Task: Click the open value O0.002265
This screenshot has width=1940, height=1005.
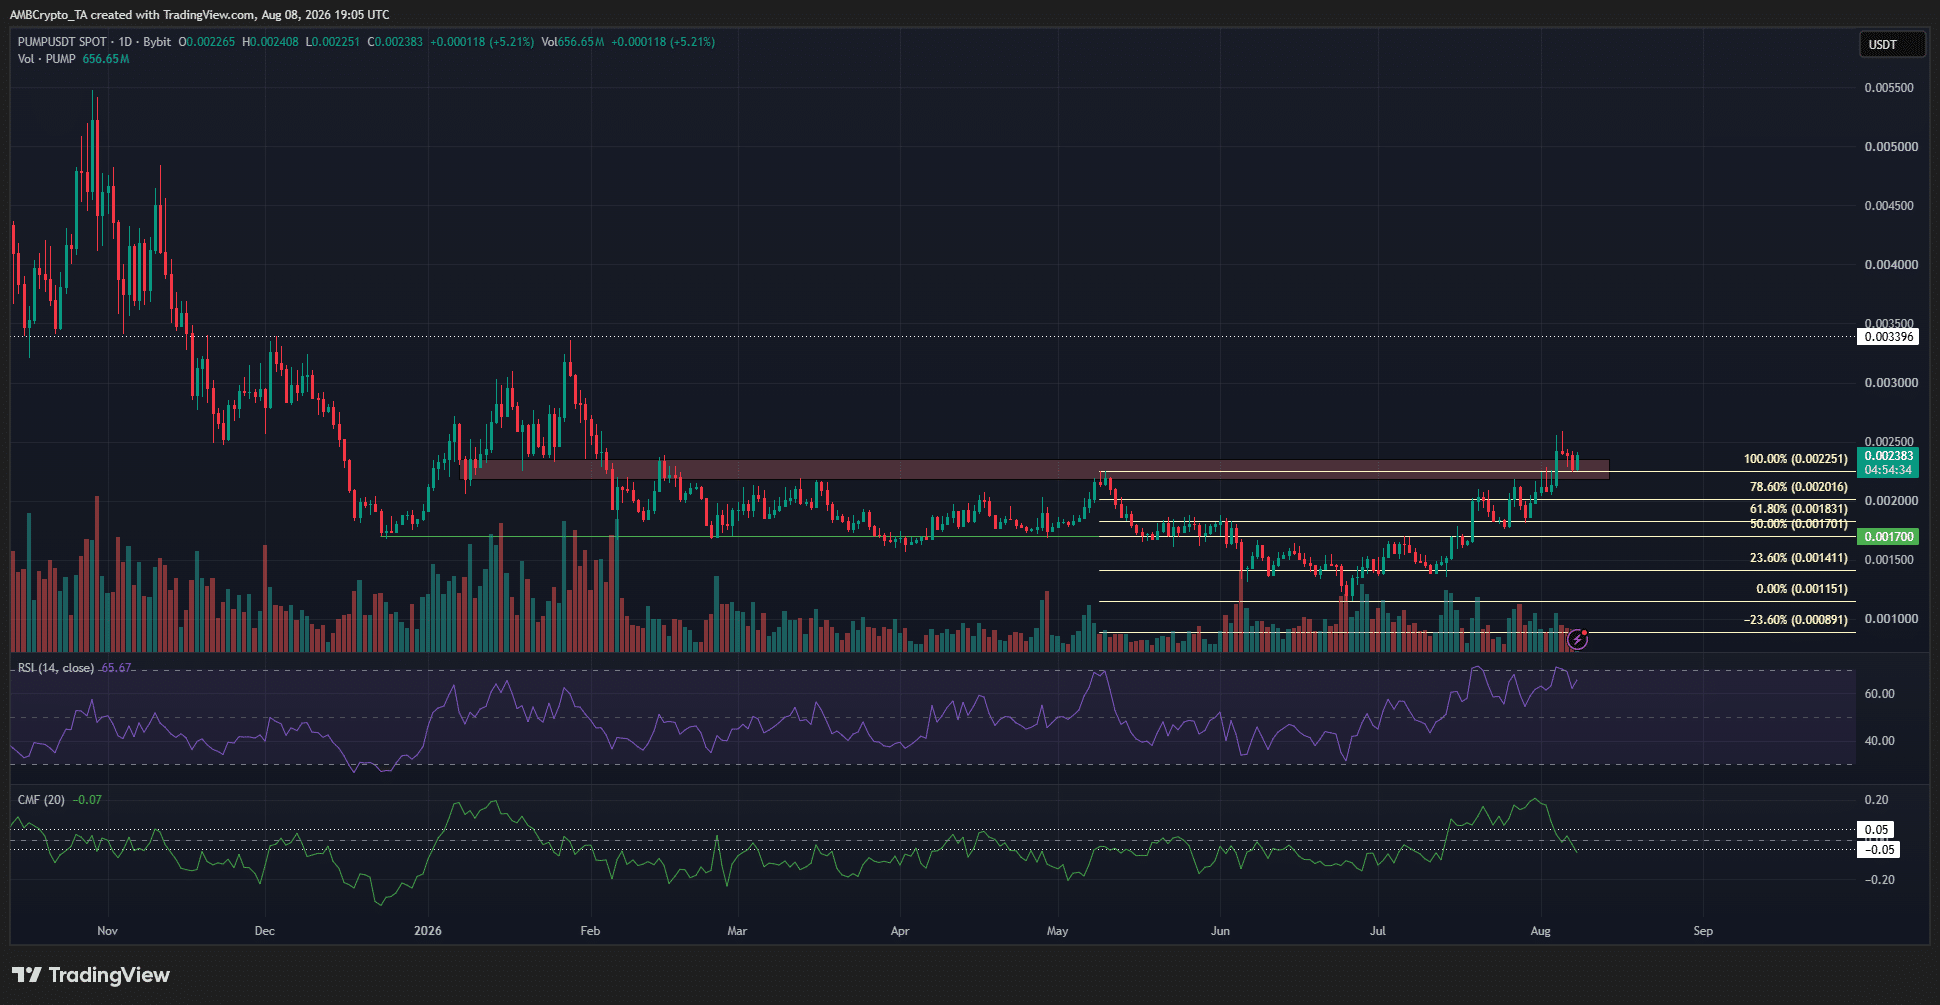Action: click(x=207, y=42)
